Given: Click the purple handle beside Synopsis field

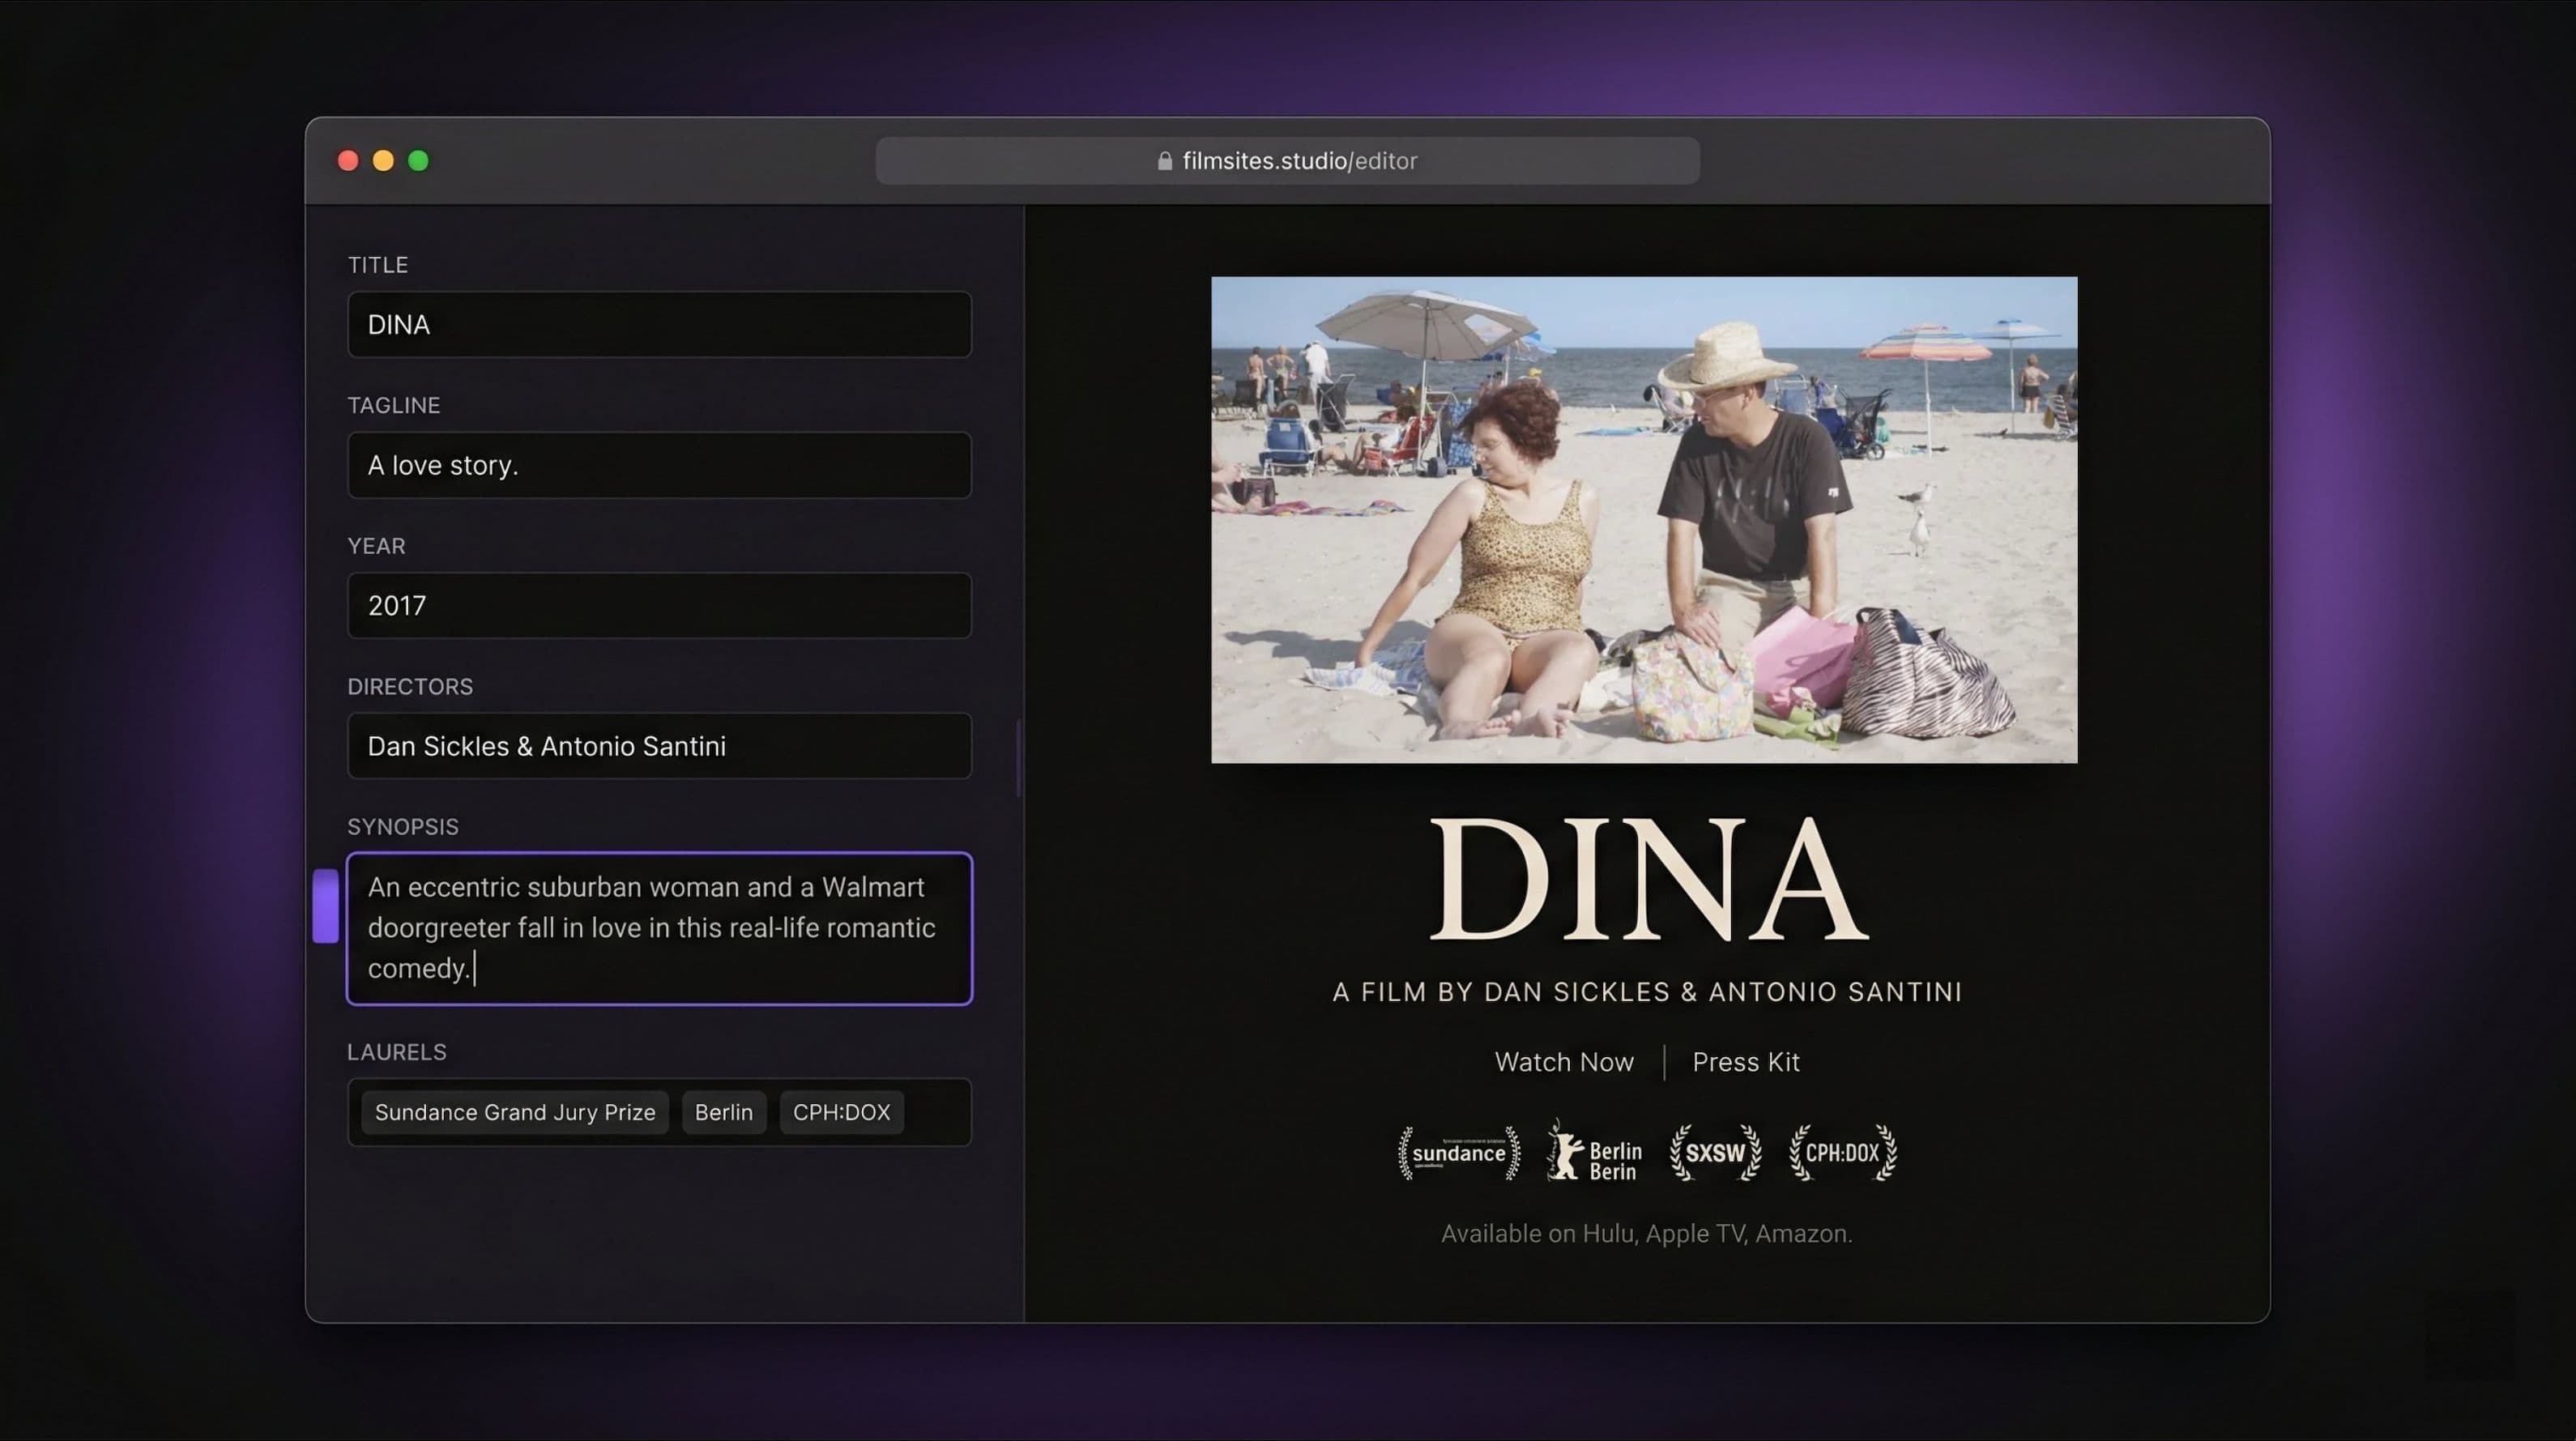Looking at the screenshot, I should pos(325,906).
